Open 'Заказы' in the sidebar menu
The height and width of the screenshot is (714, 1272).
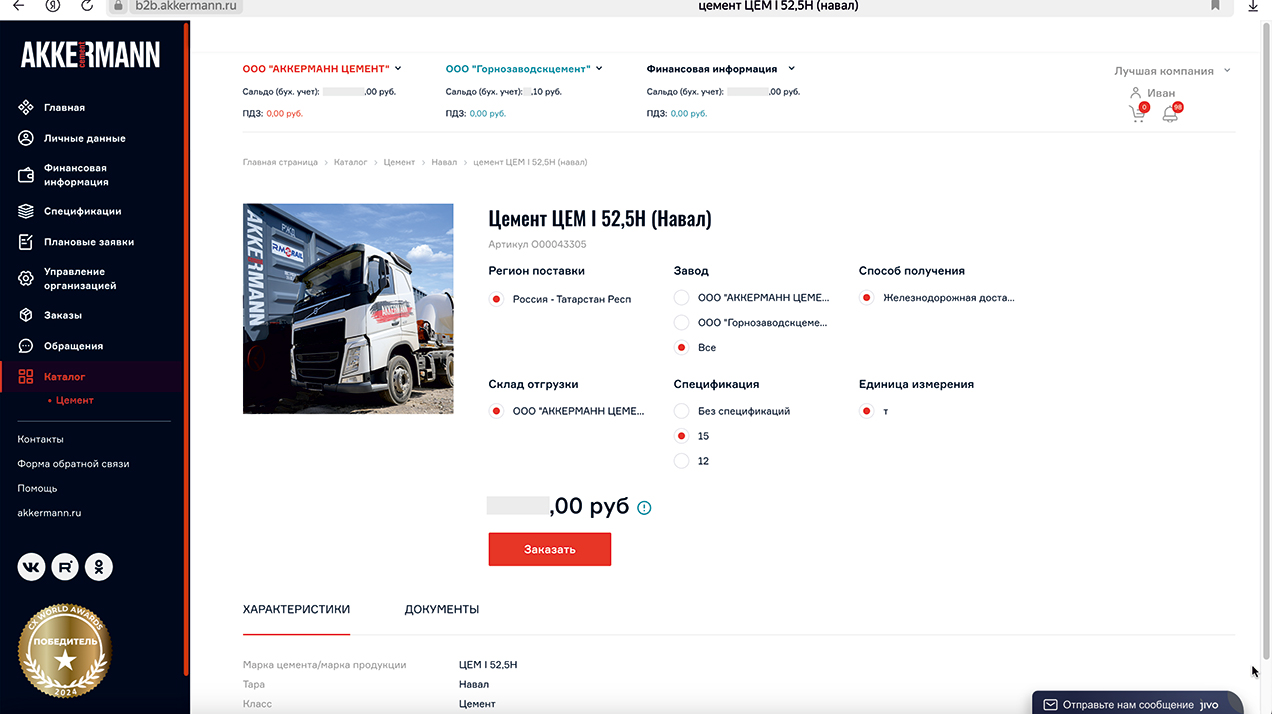62,315
